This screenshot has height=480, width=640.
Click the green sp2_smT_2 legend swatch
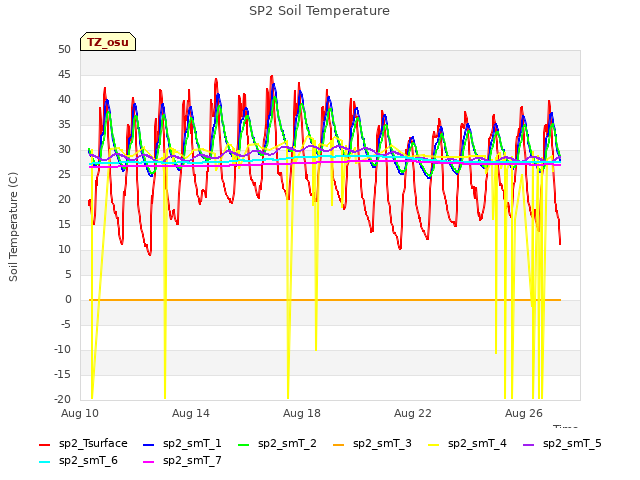243,444
